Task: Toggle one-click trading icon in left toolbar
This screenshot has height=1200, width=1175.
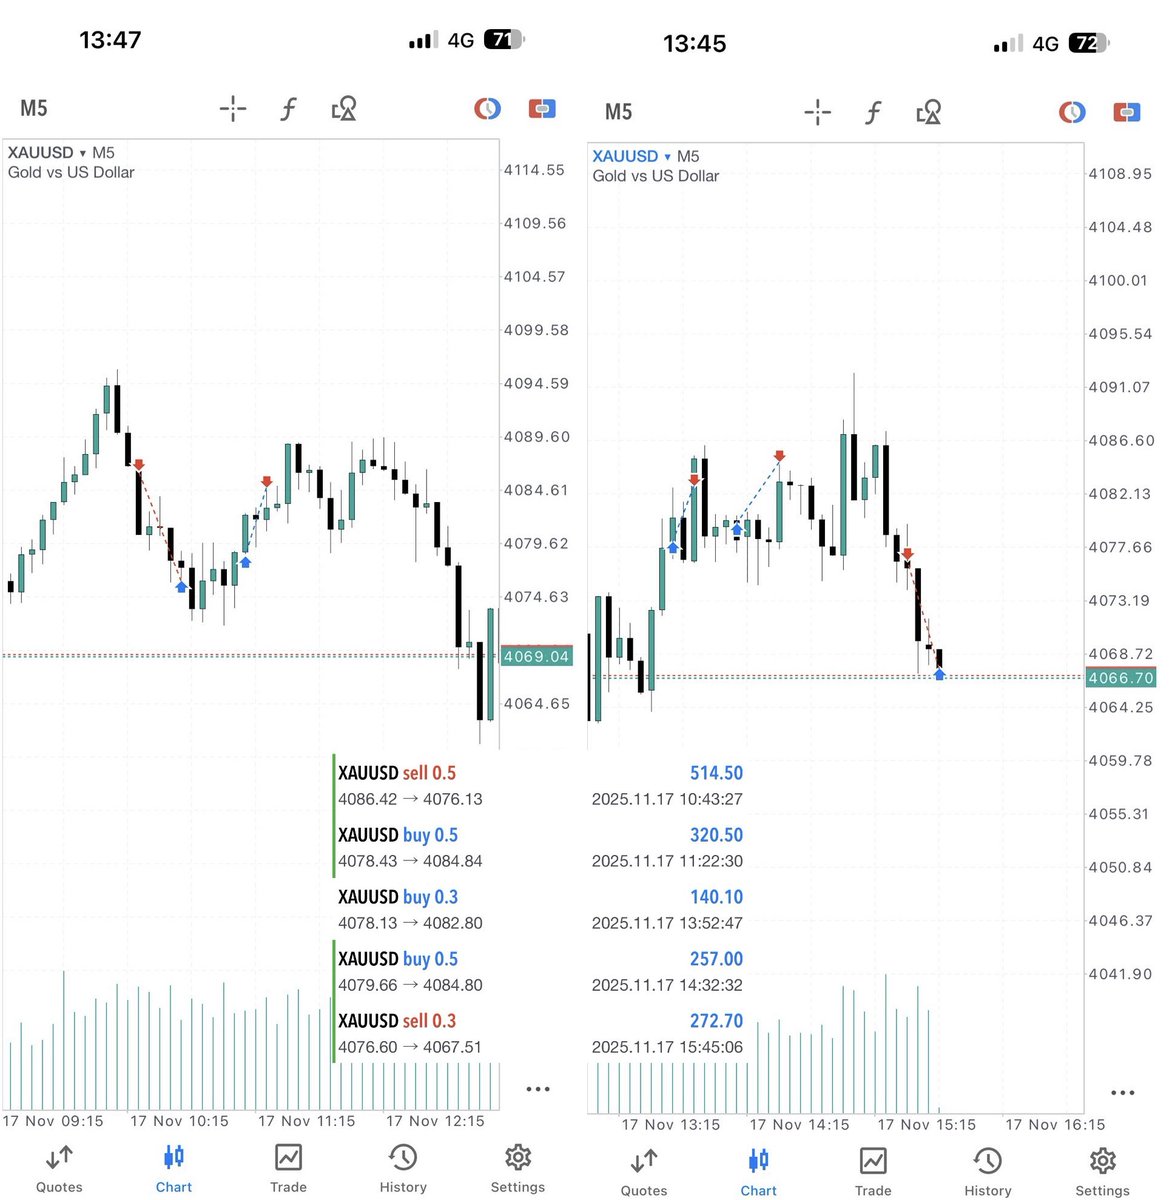Action: (x=542, y=107)
